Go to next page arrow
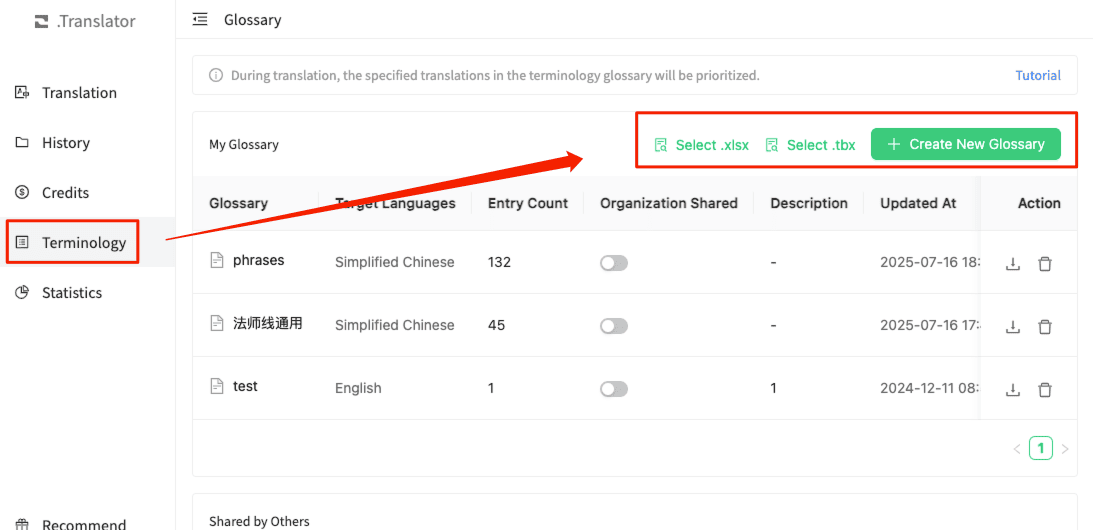The width and height of the screenshot is (1093, 530). point(1065,449)
